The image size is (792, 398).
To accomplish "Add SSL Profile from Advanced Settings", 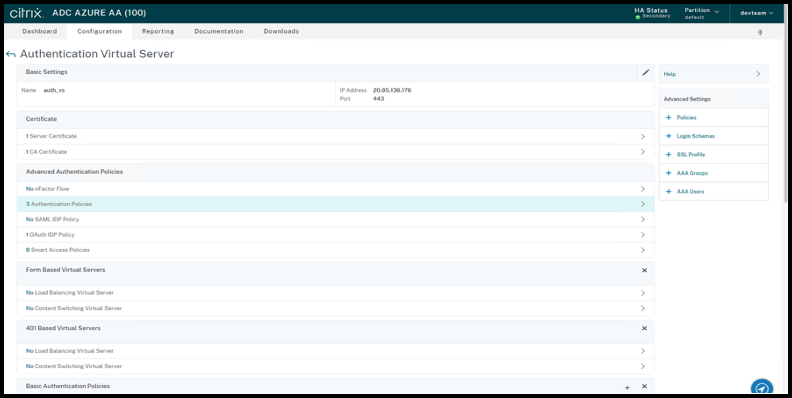I will click(714, 155).
